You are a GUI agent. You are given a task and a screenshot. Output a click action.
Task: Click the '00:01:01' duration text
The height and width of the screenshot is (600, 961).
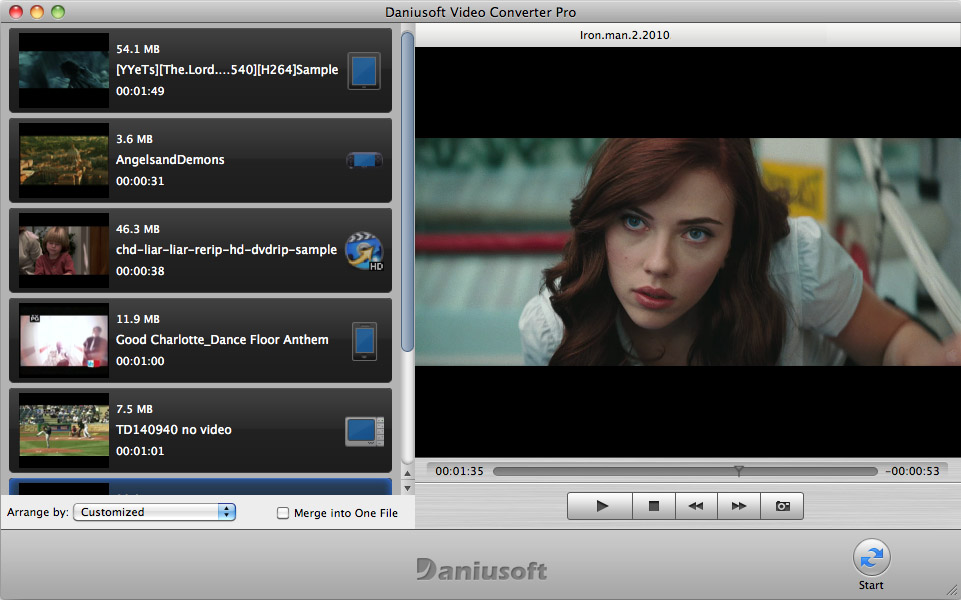(140, 452)
